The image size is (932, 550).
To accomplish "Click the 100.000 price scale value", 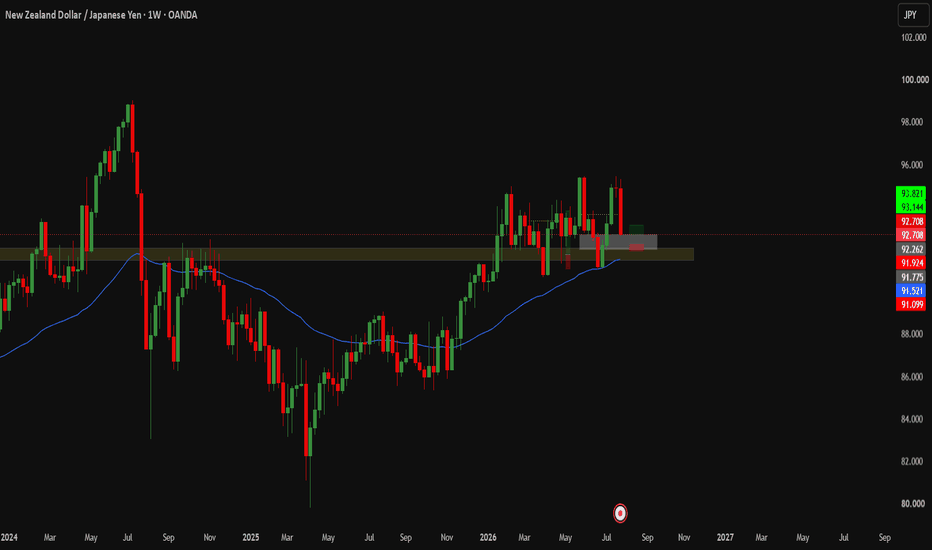I will [914, 80].
